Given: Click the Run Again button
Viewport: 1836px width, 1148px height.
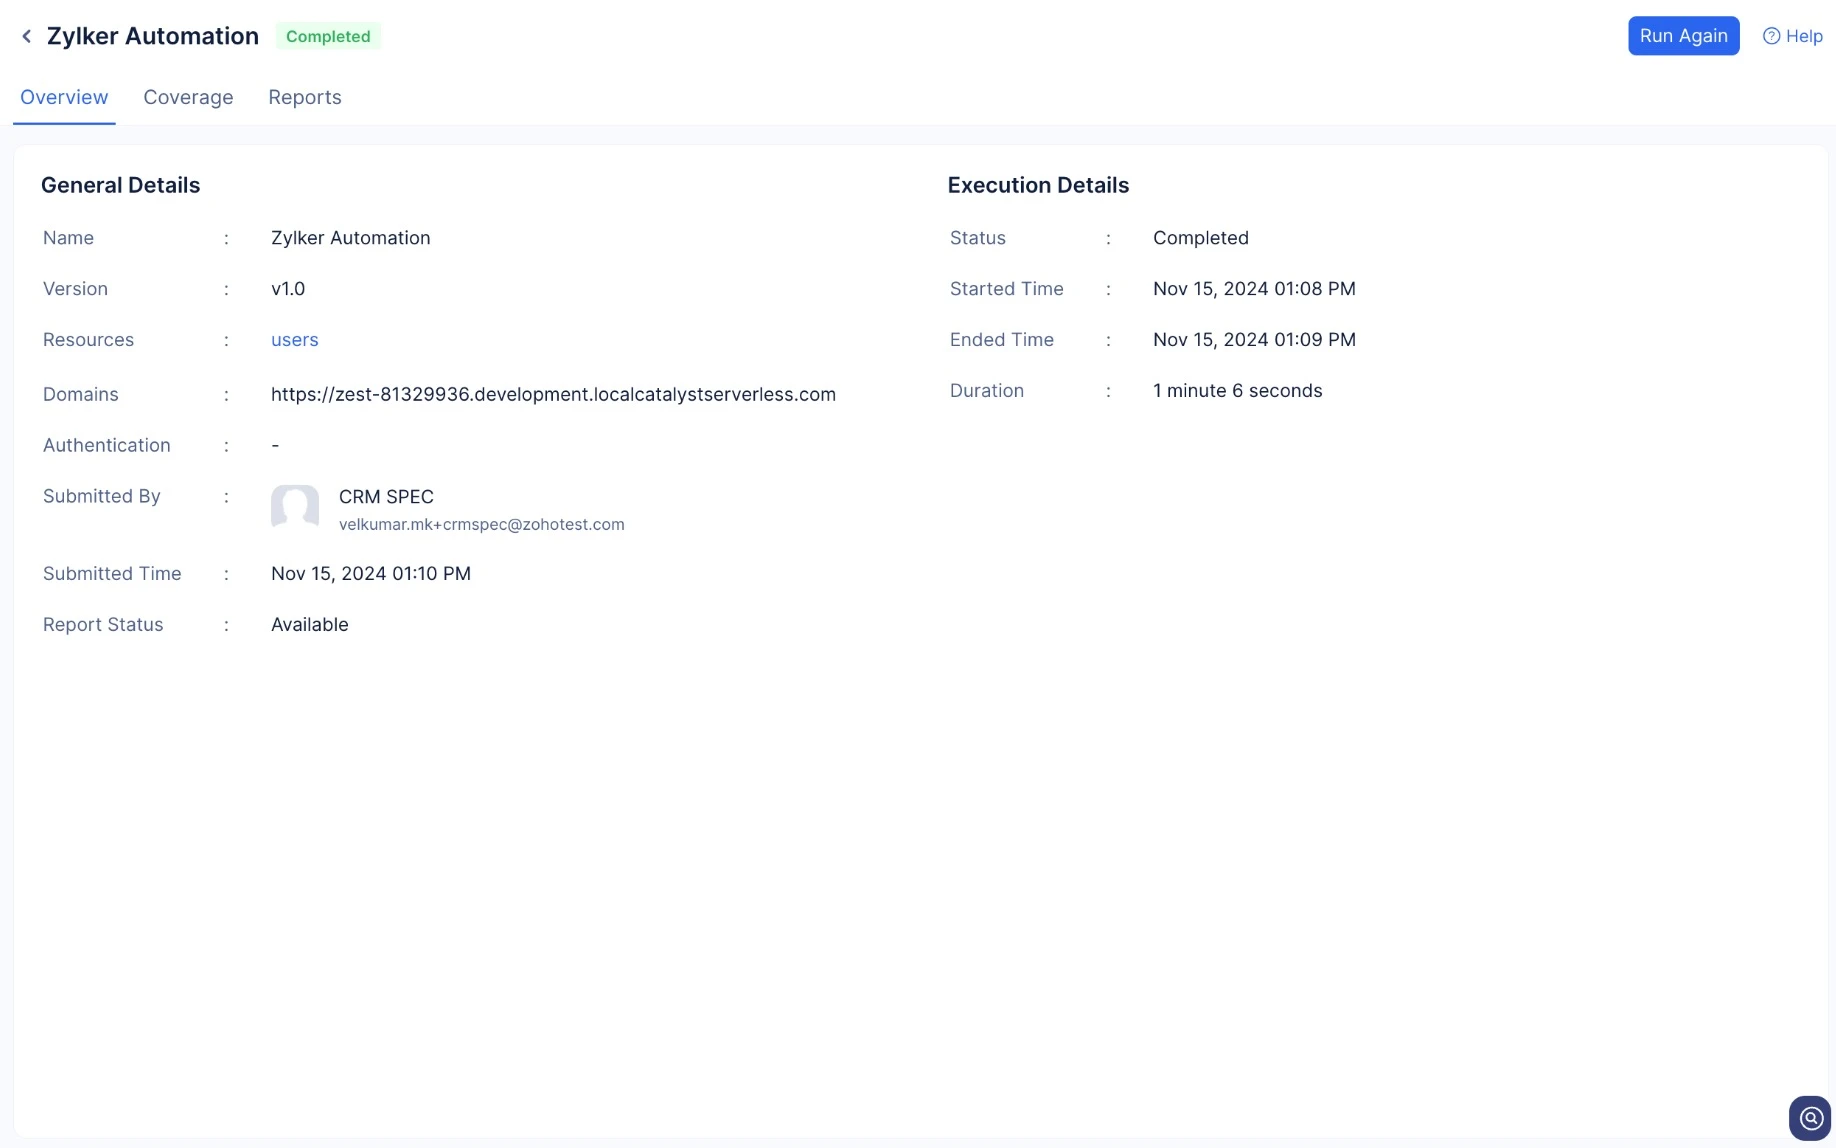Looking at the screenshot, I should coord(1684,36).
